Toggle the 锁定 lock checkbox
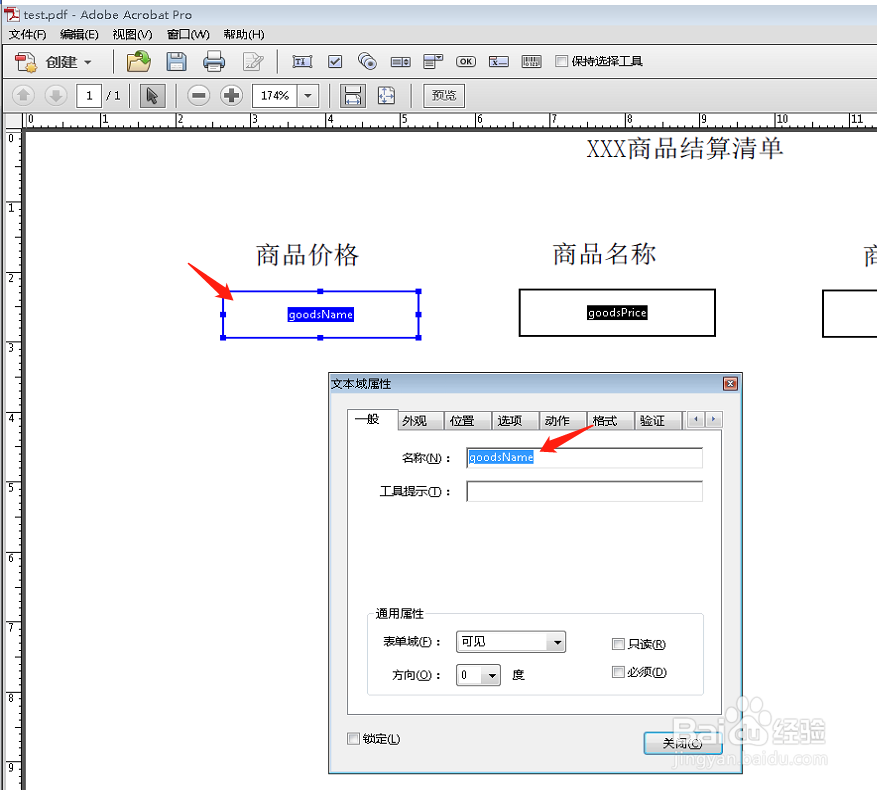The width and height of the screenshot is (877, 790). coord(353,738)
